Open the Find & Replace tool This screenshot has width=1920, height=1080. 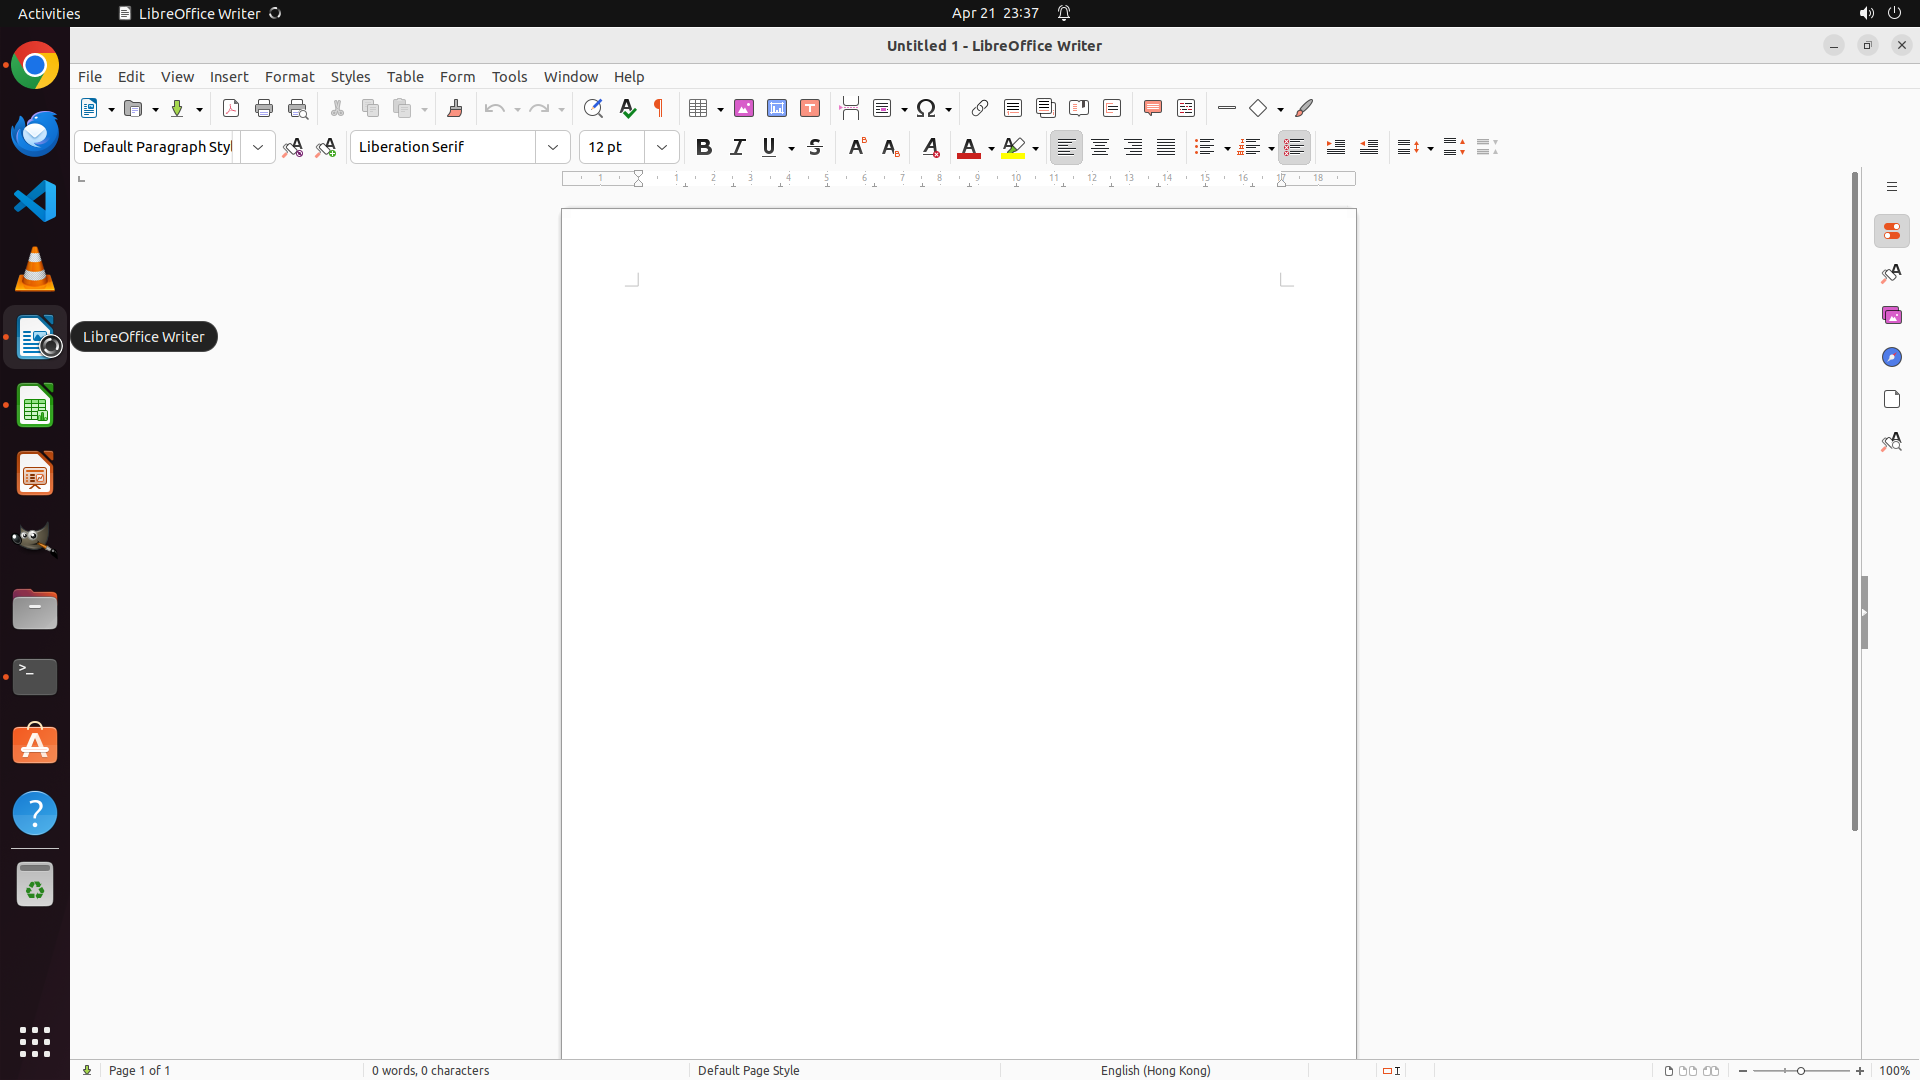[x=593, y=108]
